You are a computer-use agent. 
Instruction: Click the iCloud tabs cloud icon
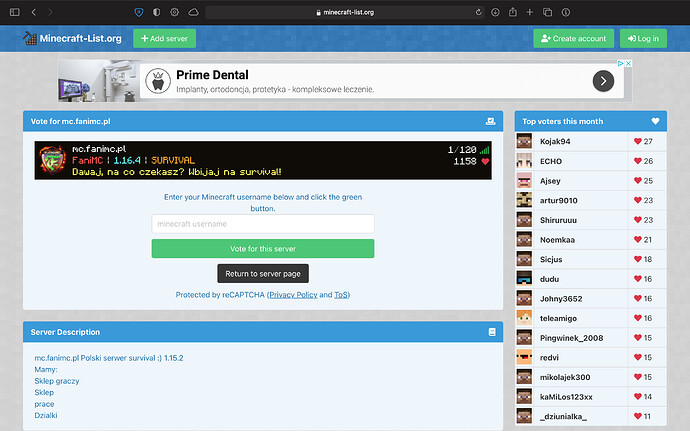click(x=194, y=12)
